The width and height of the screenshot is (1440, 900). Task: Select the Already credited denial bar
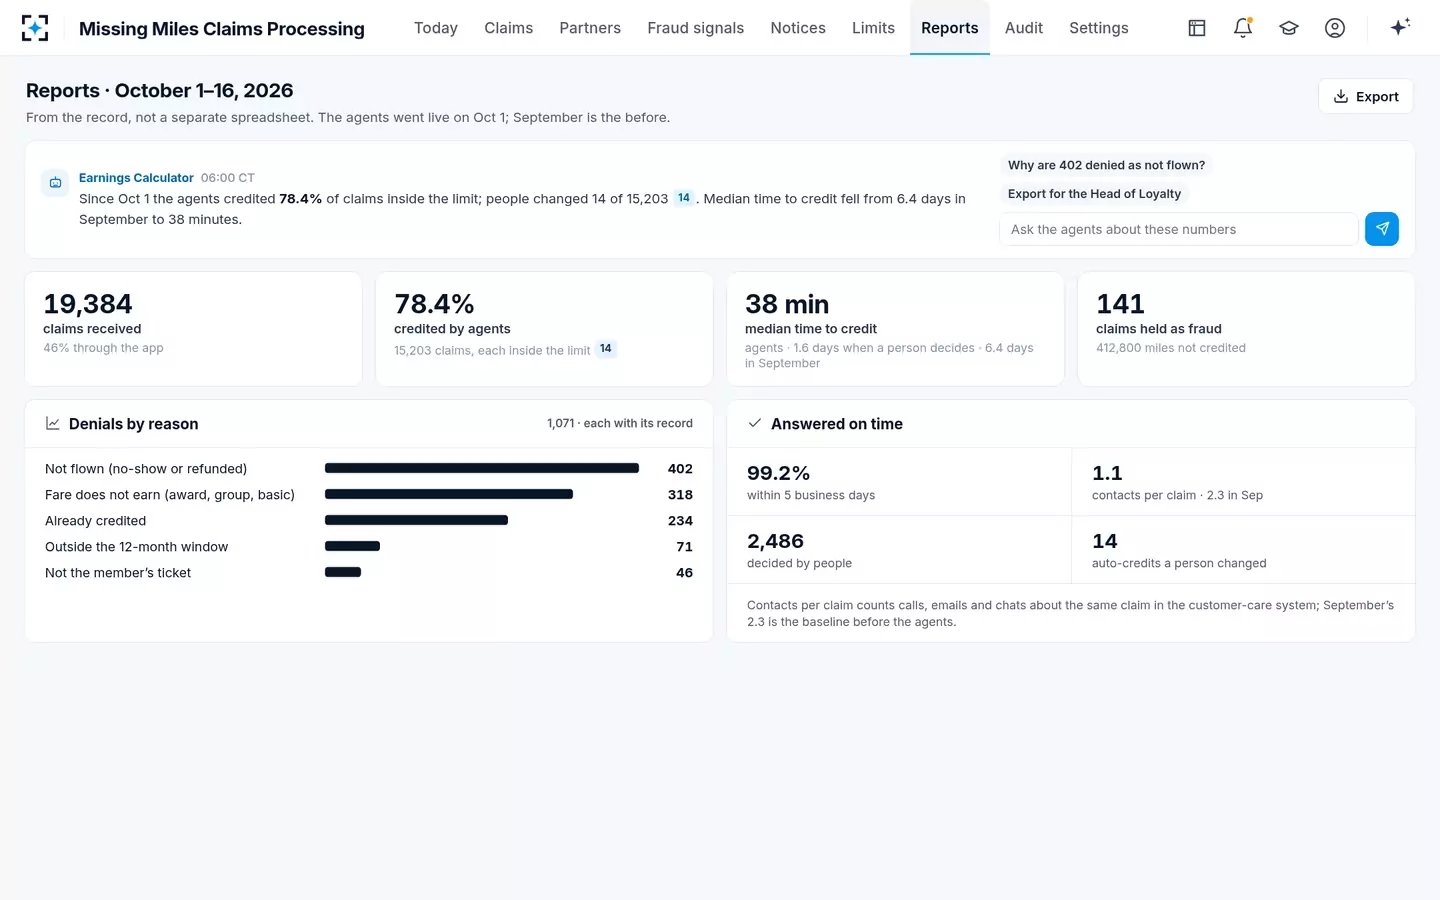[x=416, y=520]
